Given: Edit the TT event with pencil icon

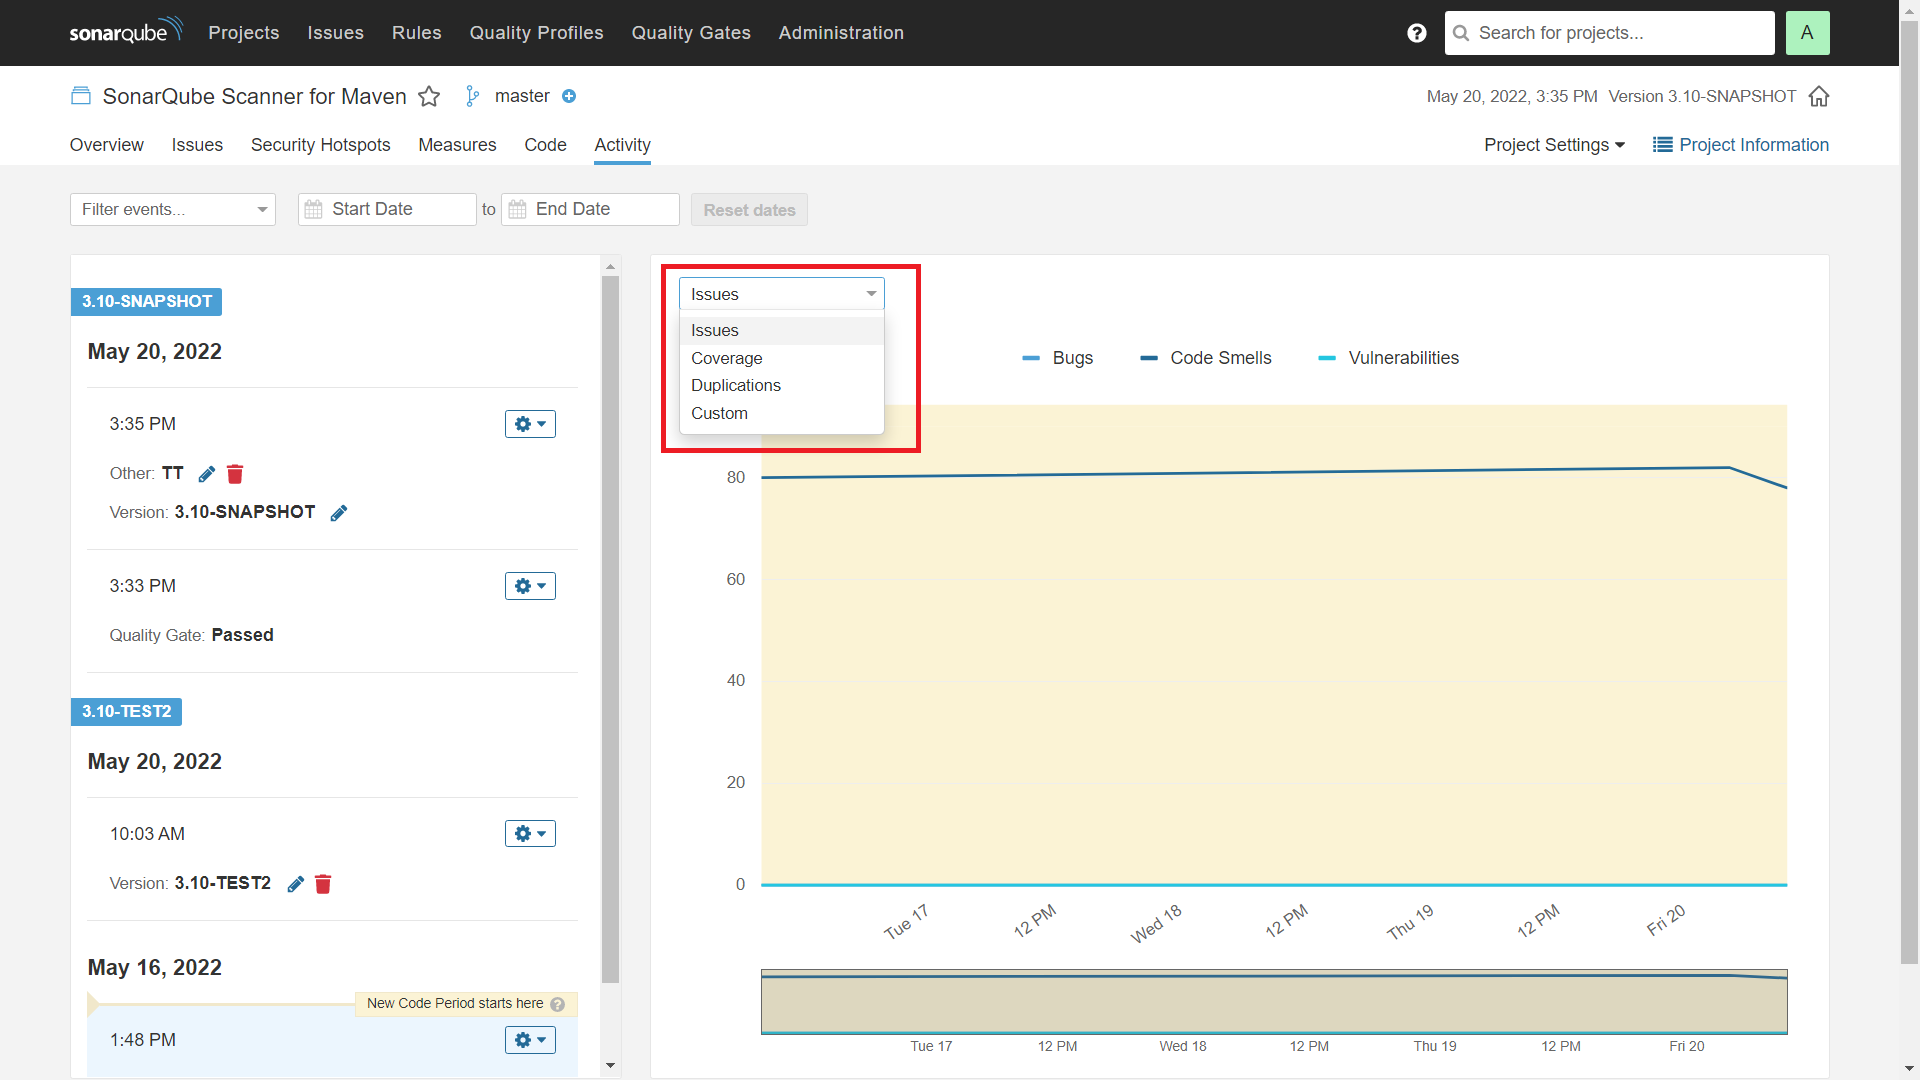Looking at the screenshot, I should click(207, 474).
